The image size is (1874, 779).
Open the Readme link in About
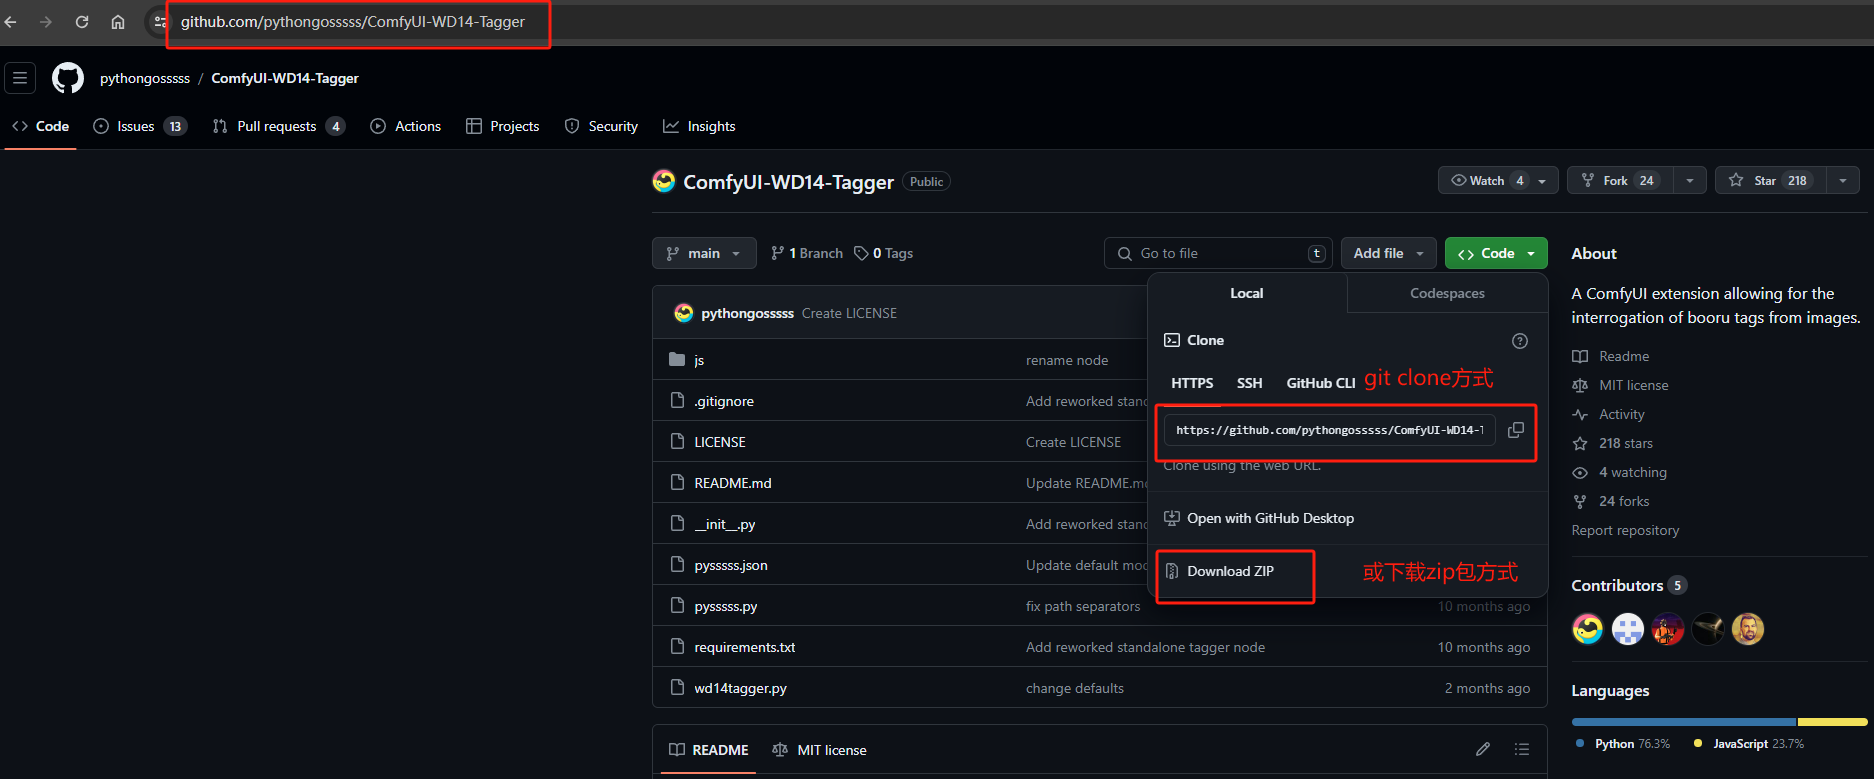tap(1611, 356)
